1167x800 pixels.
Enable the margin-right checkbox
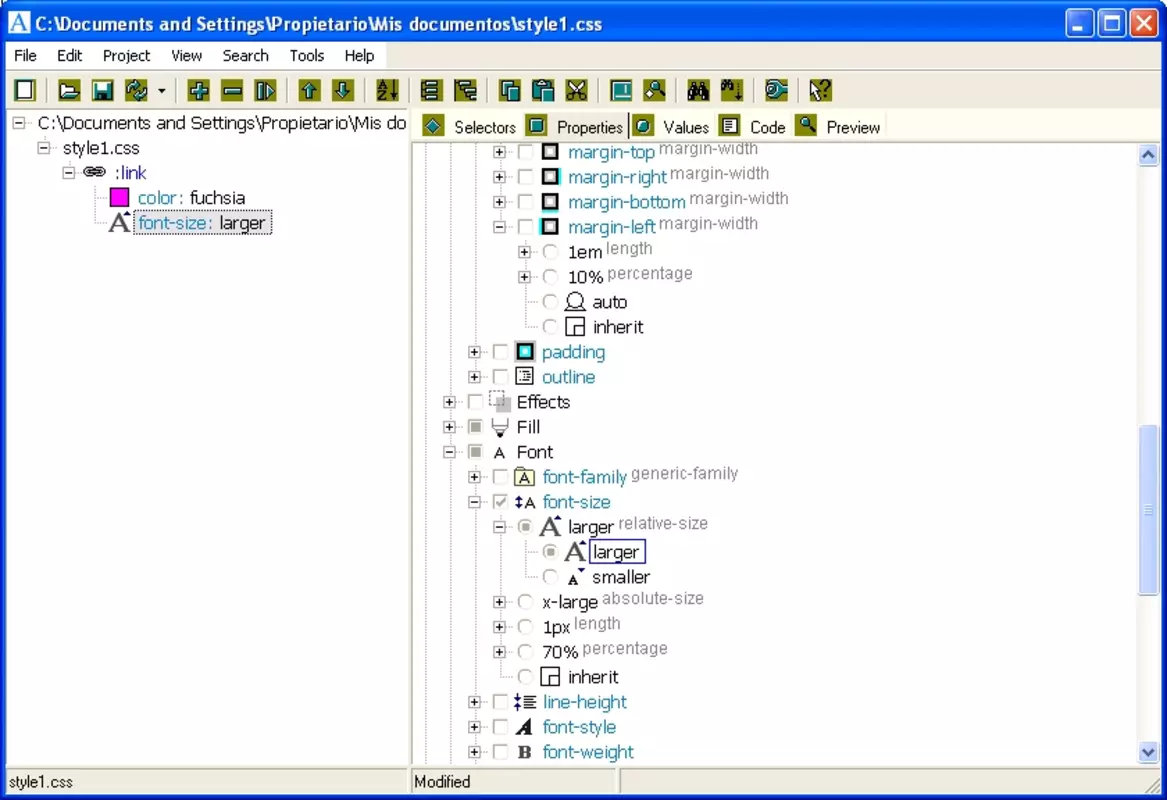[x=525, y=177]
